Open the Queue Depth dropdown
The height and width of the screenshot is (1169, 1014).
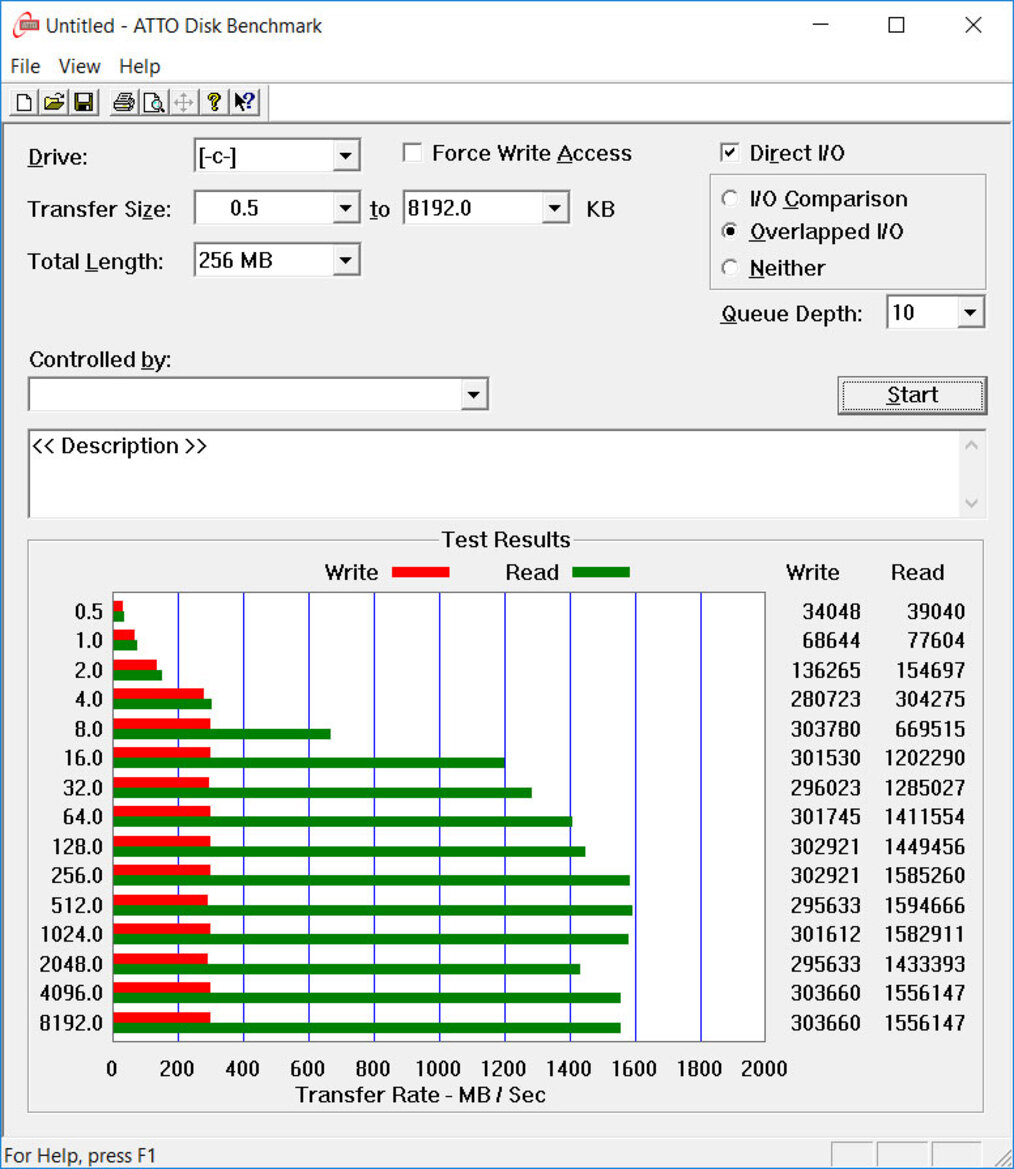coord(969,312)
